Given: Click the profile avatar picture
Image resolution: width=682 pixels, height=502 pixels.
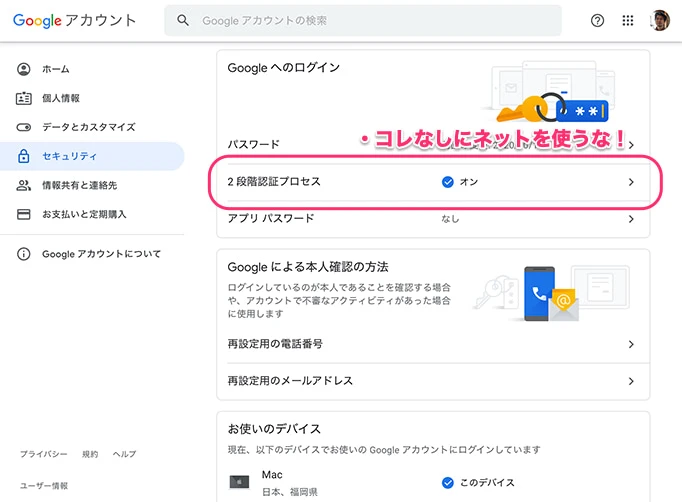Looking at the screenshot, I should 659,20.
